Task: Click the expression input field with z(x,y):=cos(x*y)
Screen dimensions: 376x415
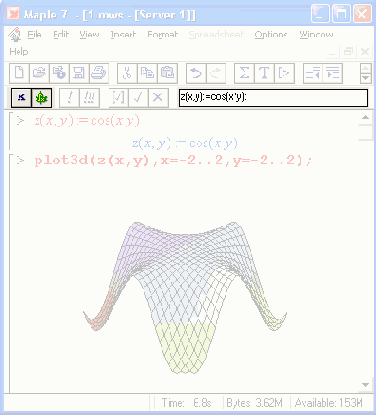Action: tap(273, 98)
